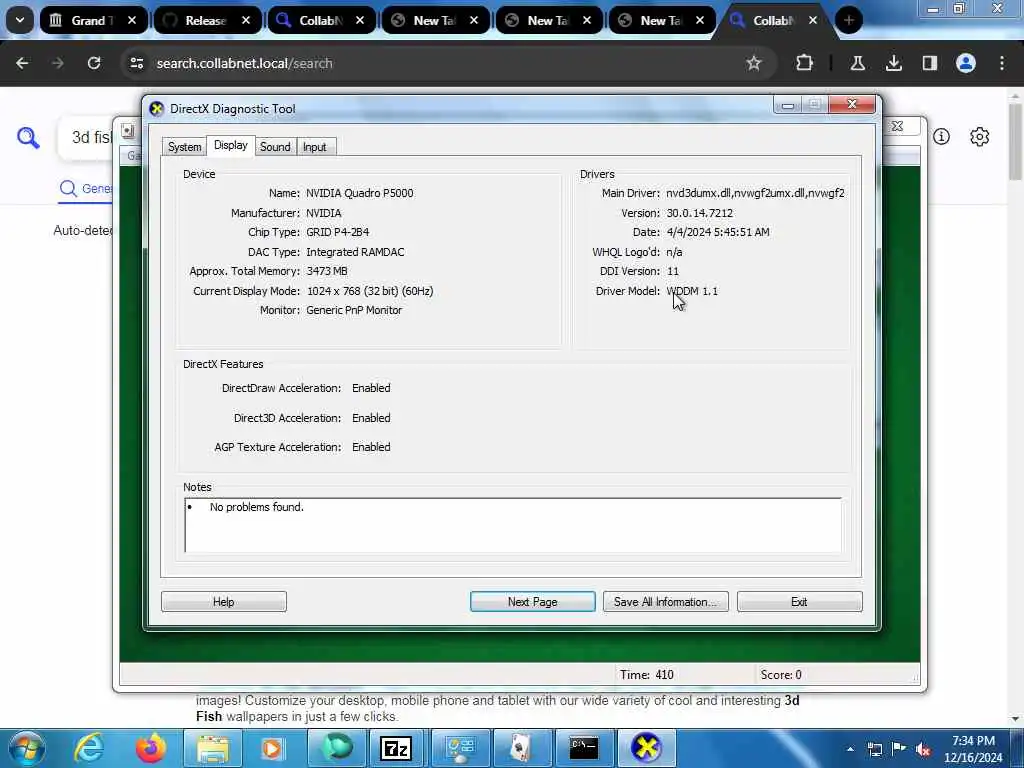Go forward in the browser
The height and width of the screenshot is (768, 1024).
coord(57,63)
